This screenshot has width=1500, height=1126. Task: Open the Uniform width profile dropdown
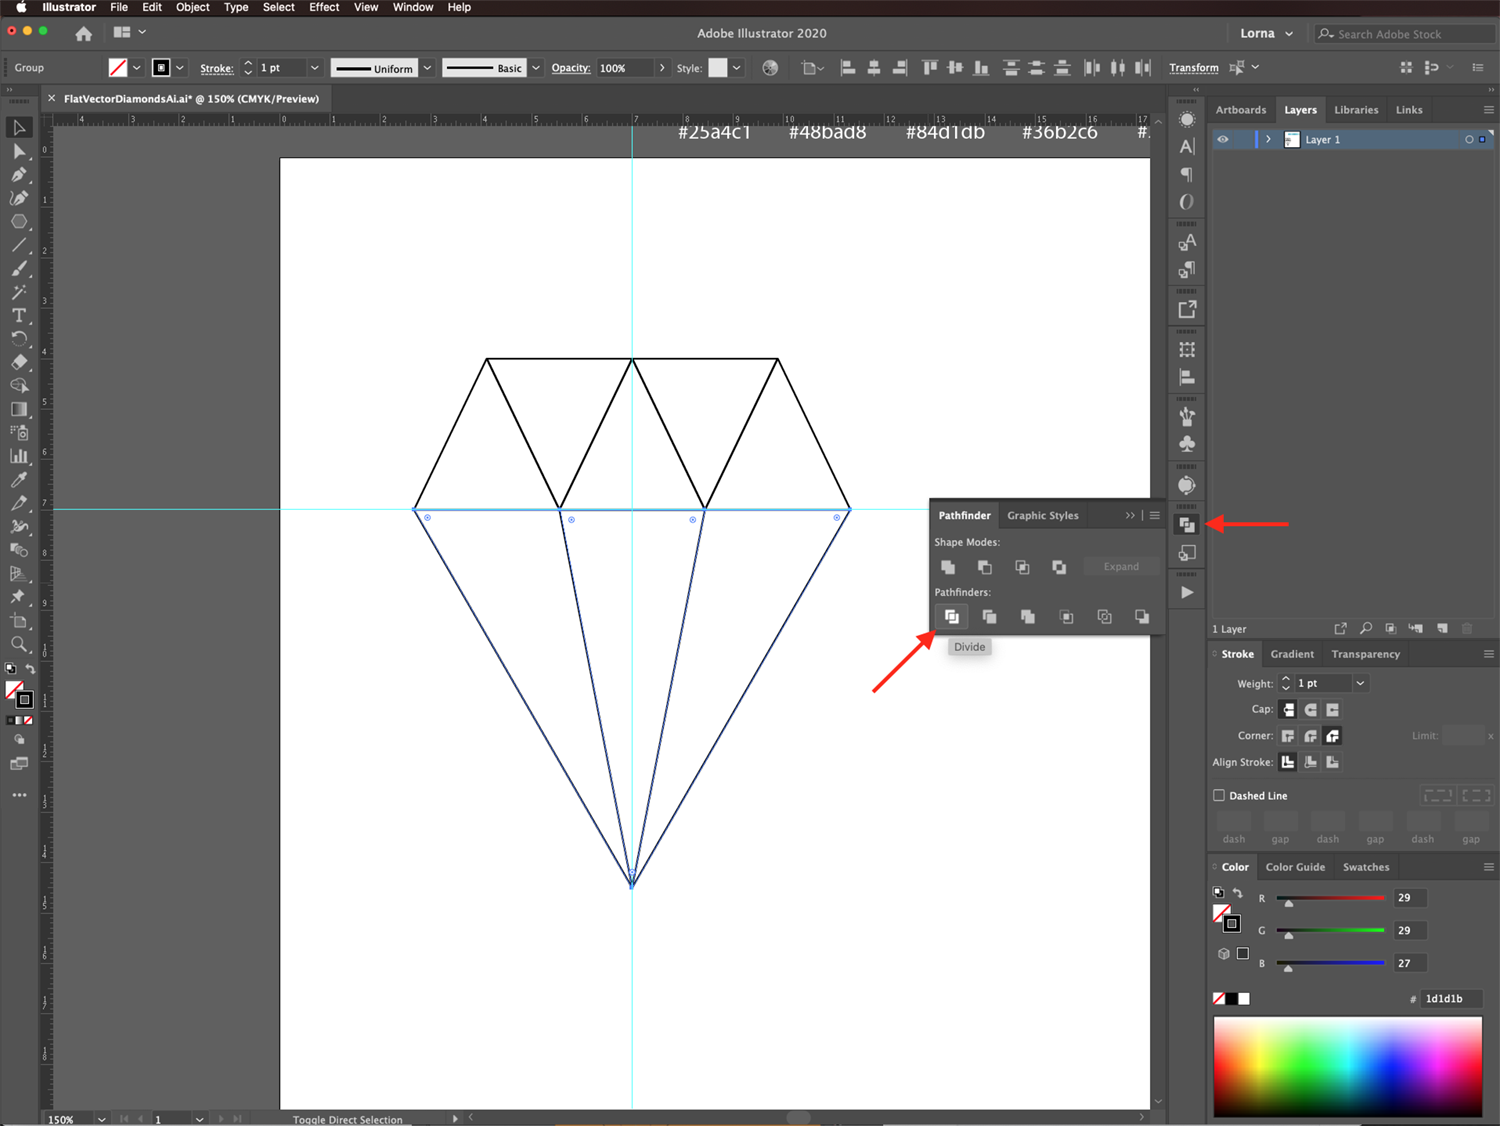[x=427, y=68]
